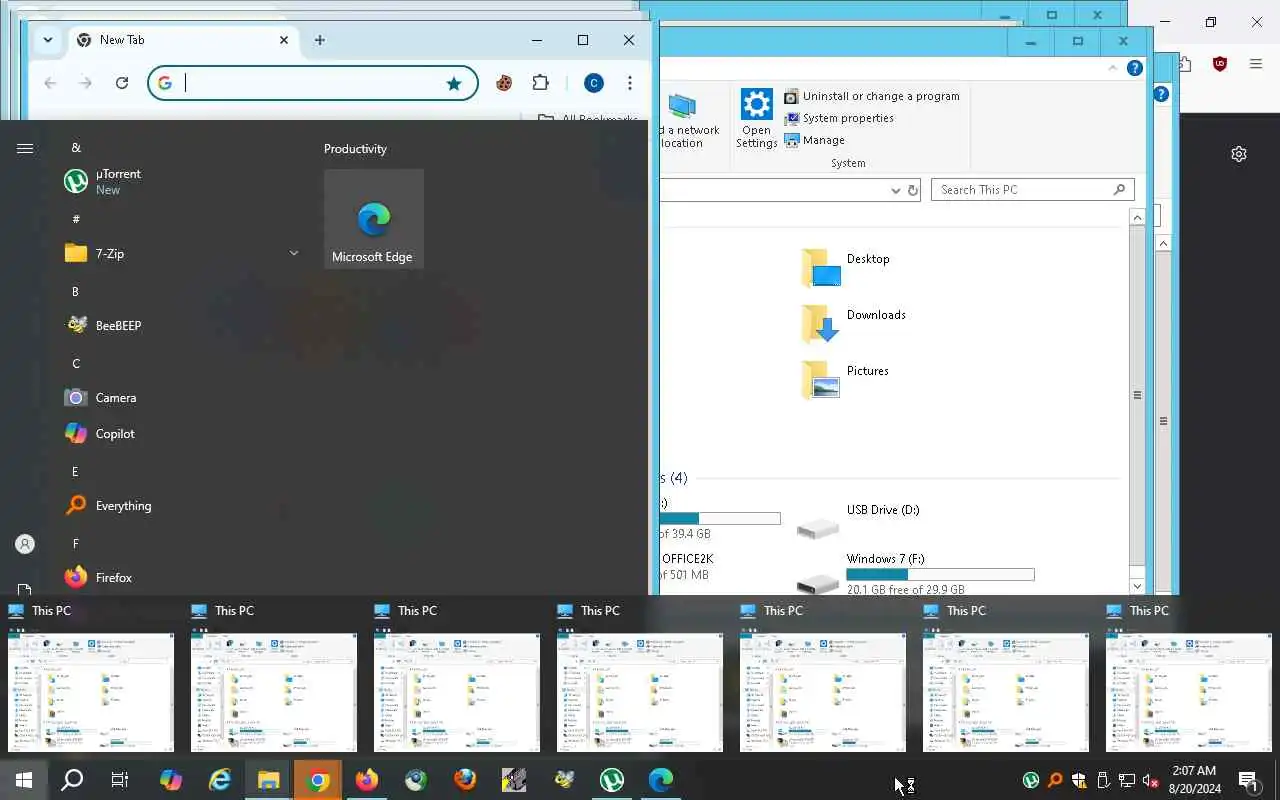Click the letter B header in Start list
The width and height of the screenshot is (1280, 800).
[75, 291]
